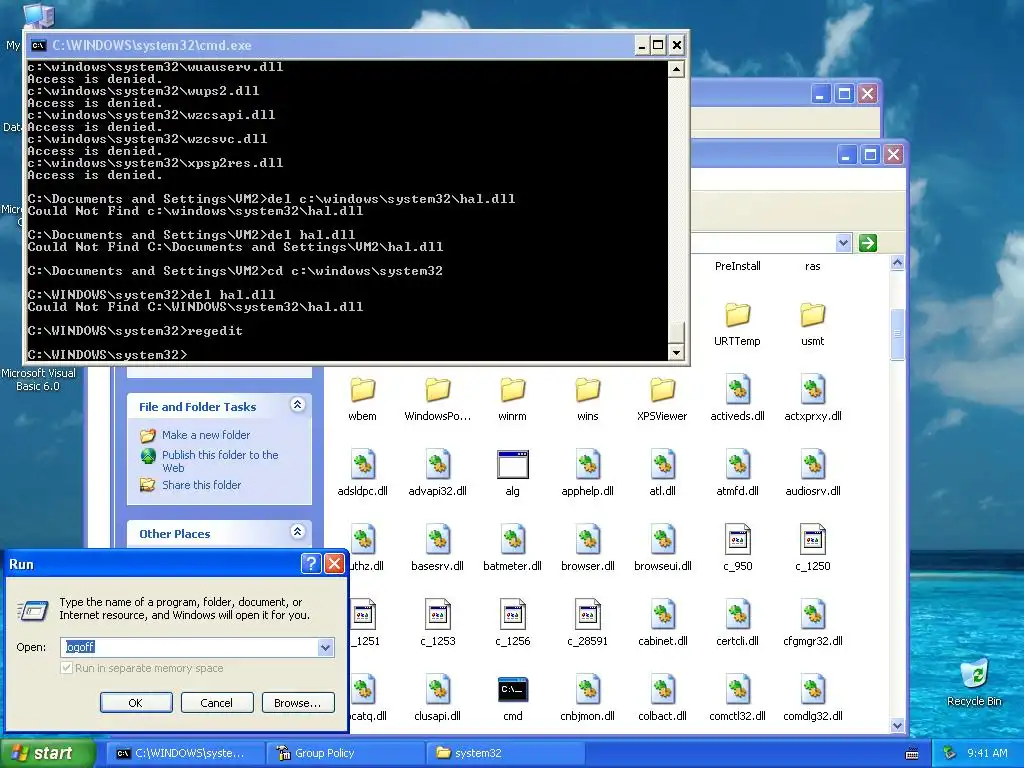This screenshot has width=1024, height=768.
Task: Select audiosrv.dll file icon
Action: [812, 464]
